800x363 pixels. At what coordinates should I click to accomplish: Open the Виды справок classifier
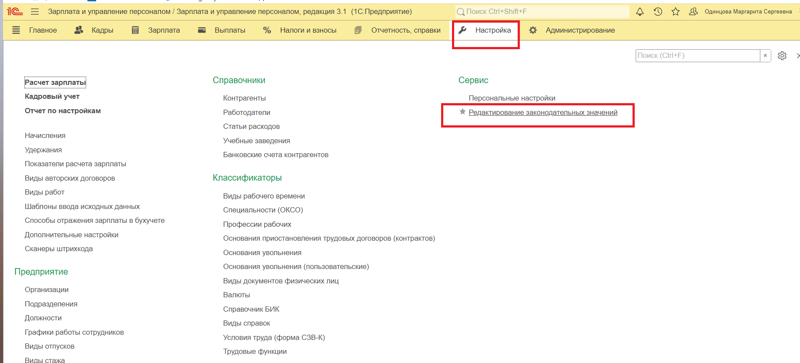tap(246, 323)
